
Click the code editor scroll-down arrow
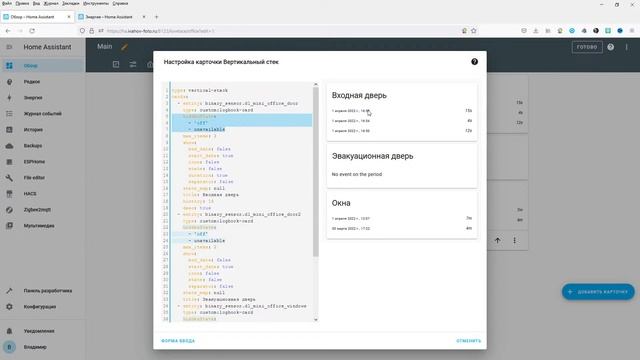[x=316, y=320]
